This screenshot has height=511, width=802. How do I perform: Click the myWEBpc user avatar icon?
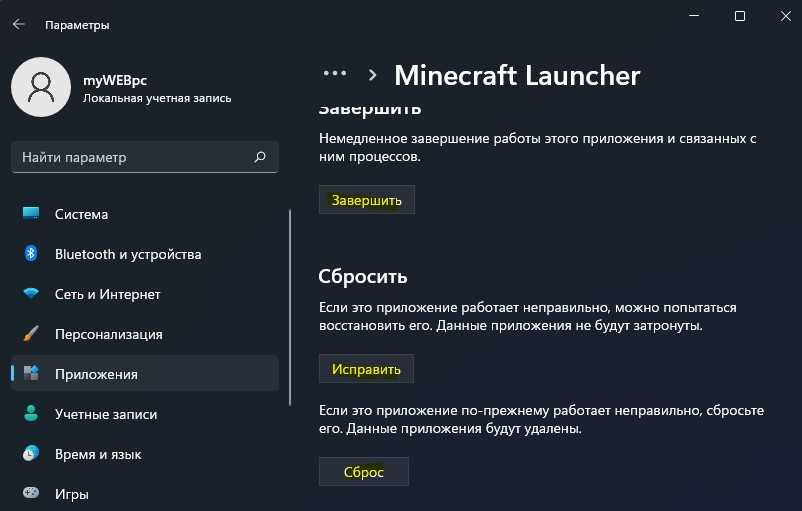40,86
